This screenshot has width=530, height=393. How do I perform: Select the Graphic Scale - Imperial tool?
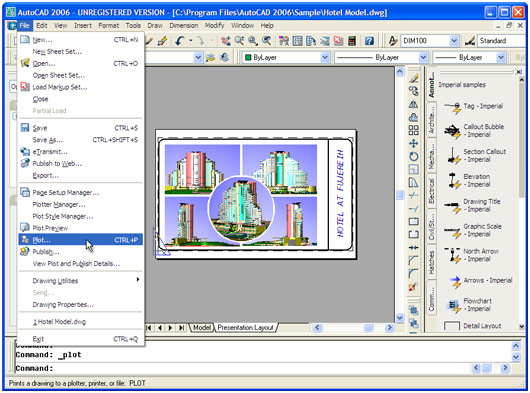[474, 230]
